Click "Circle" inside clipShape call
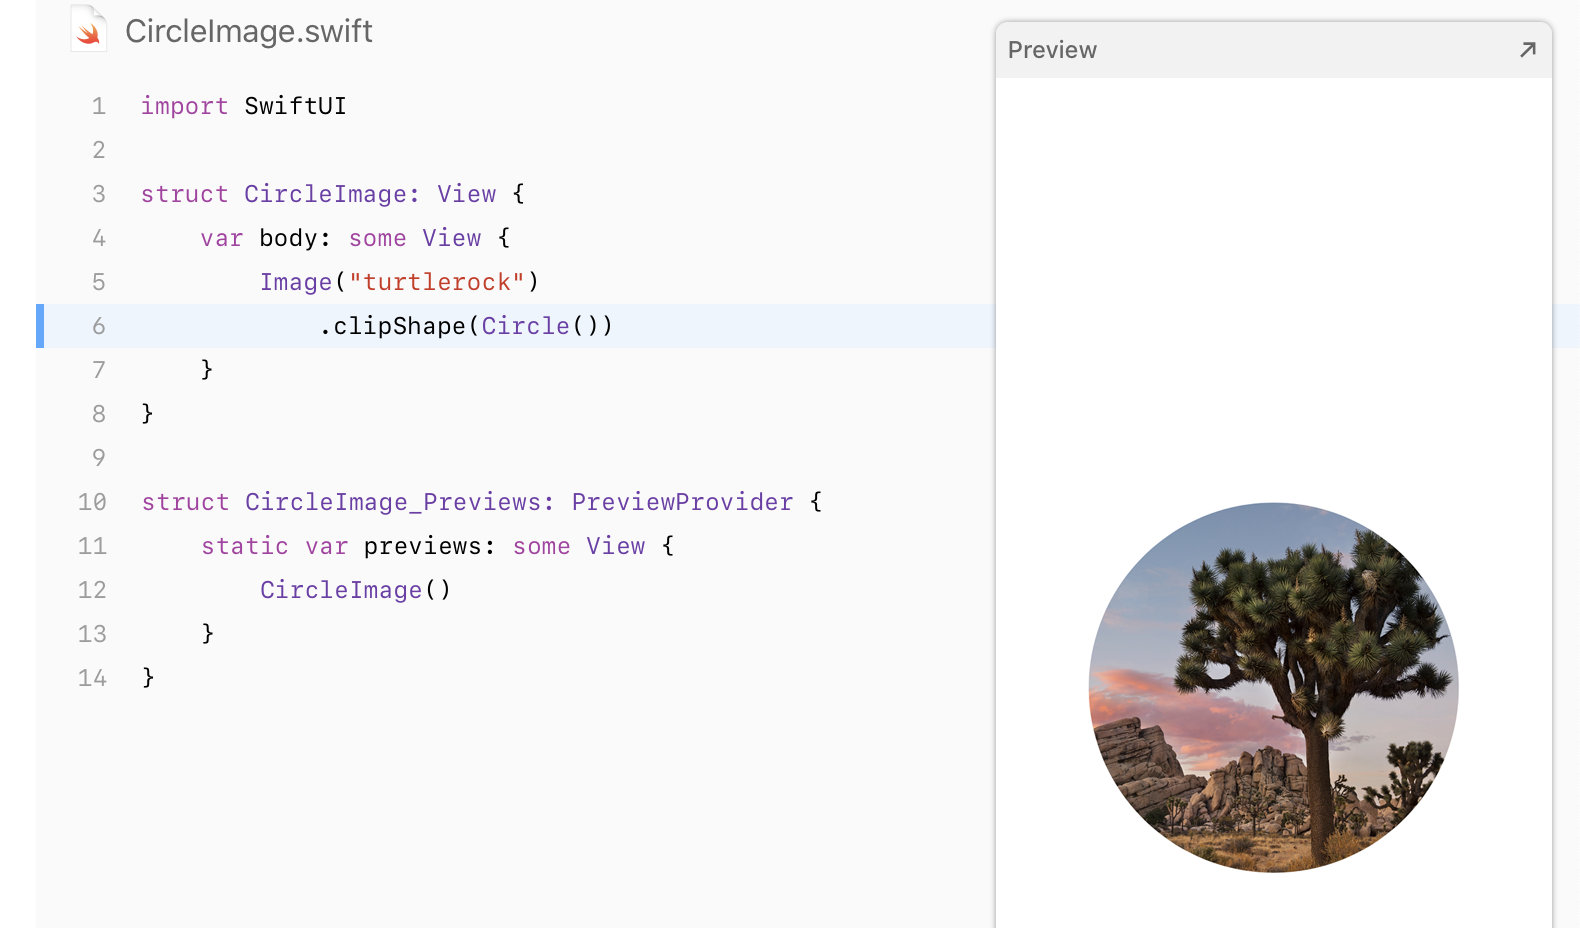The image size is (1580, 928). pyautogui.click(x=525, y=326)
